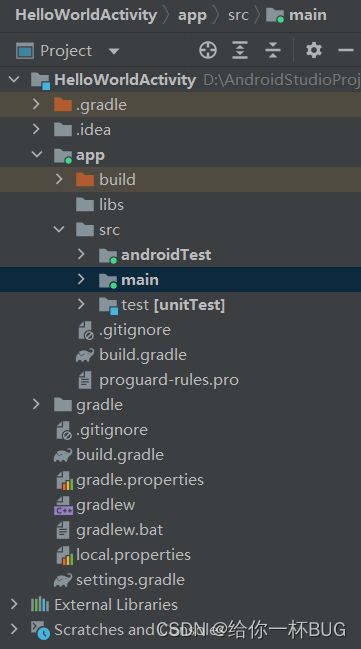Select the local.properties file

(x=133, y=555)
